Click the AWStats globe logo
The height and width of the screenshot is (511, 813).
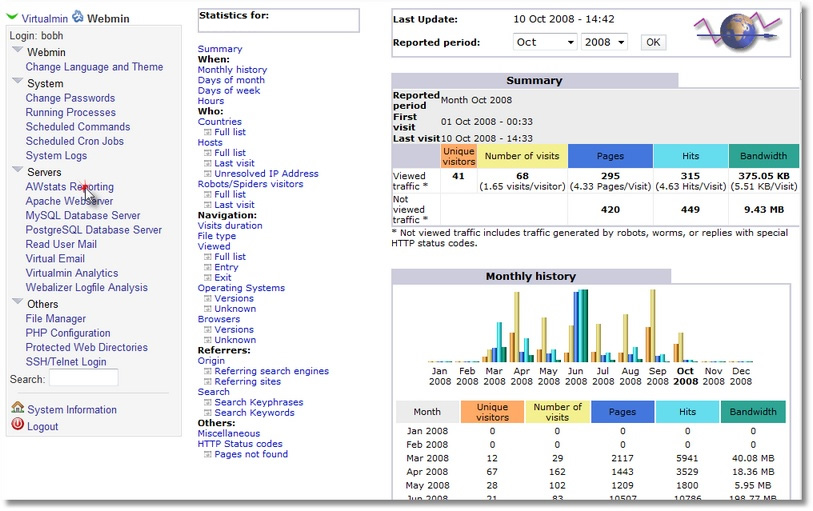tap(739, 32)
